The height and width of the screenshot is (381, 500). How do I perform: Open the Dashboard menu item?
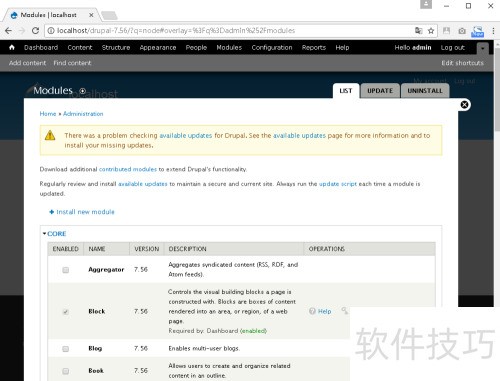pos(41,47)
